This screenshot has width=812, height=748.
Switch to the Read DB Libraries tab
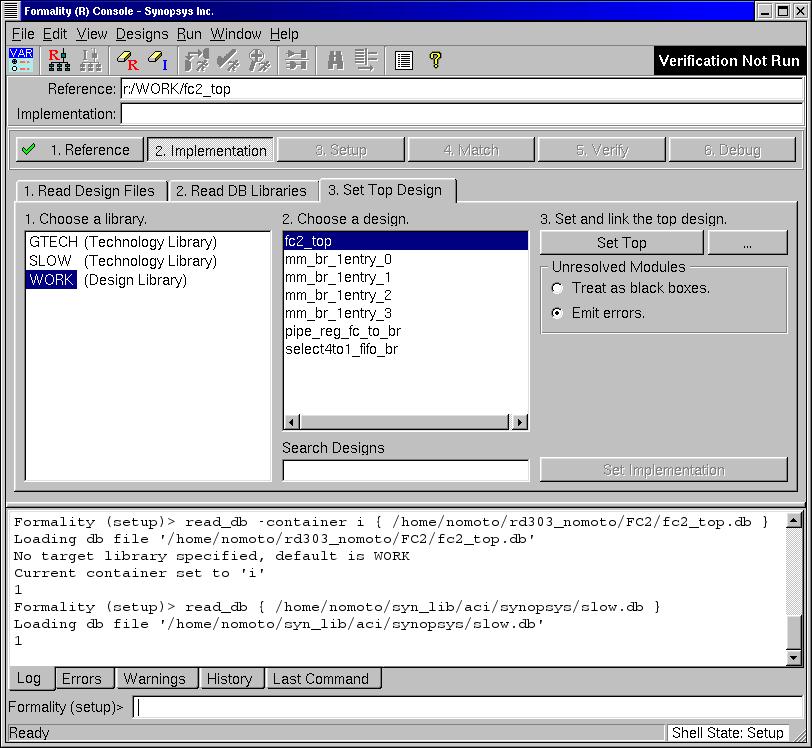(x=241, y=191)
